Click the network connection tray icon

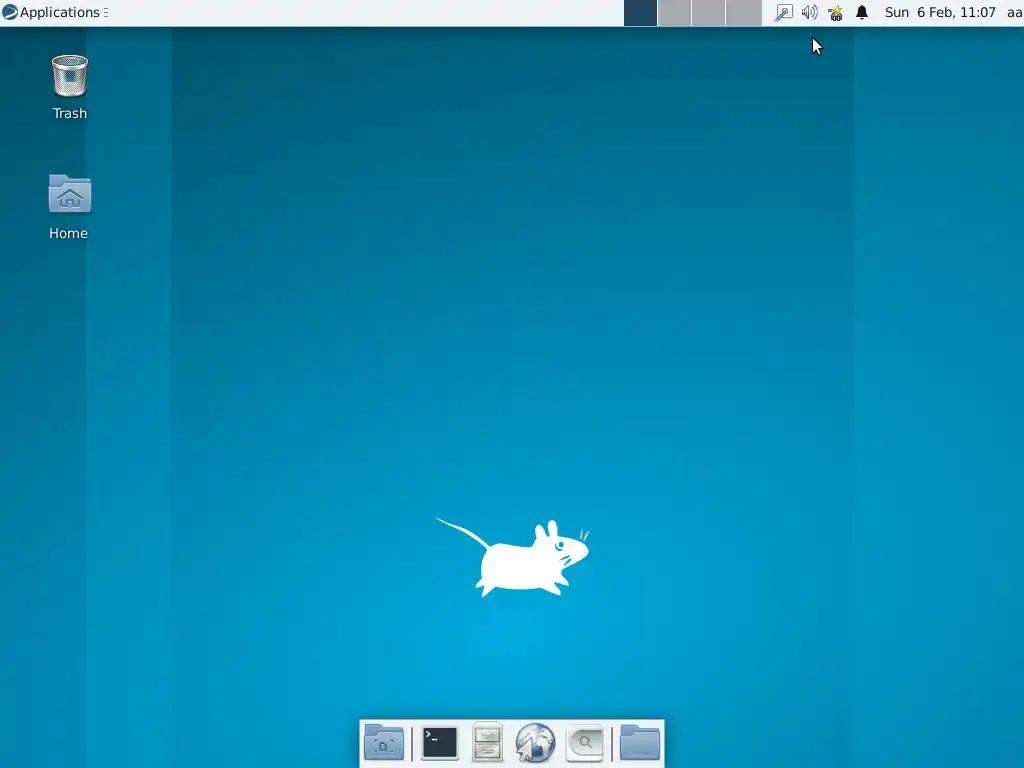pos(783,12)
